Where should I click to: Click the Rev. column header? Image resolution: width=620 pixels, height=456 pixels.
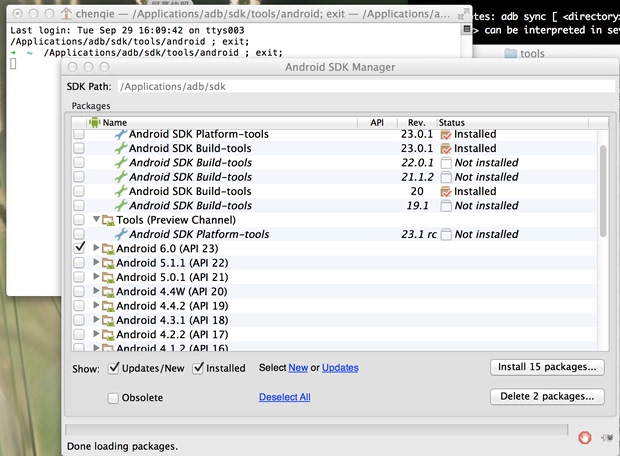coord(417,122)
